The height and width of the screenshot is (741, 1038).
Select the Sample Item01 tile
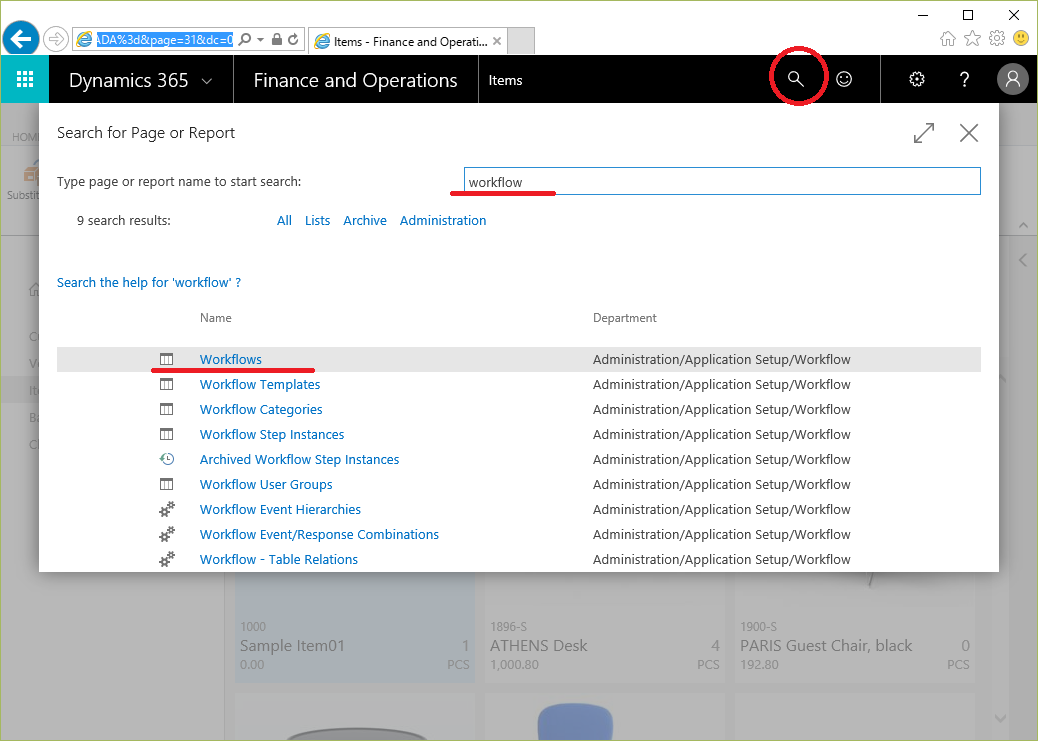click(355, 626)
